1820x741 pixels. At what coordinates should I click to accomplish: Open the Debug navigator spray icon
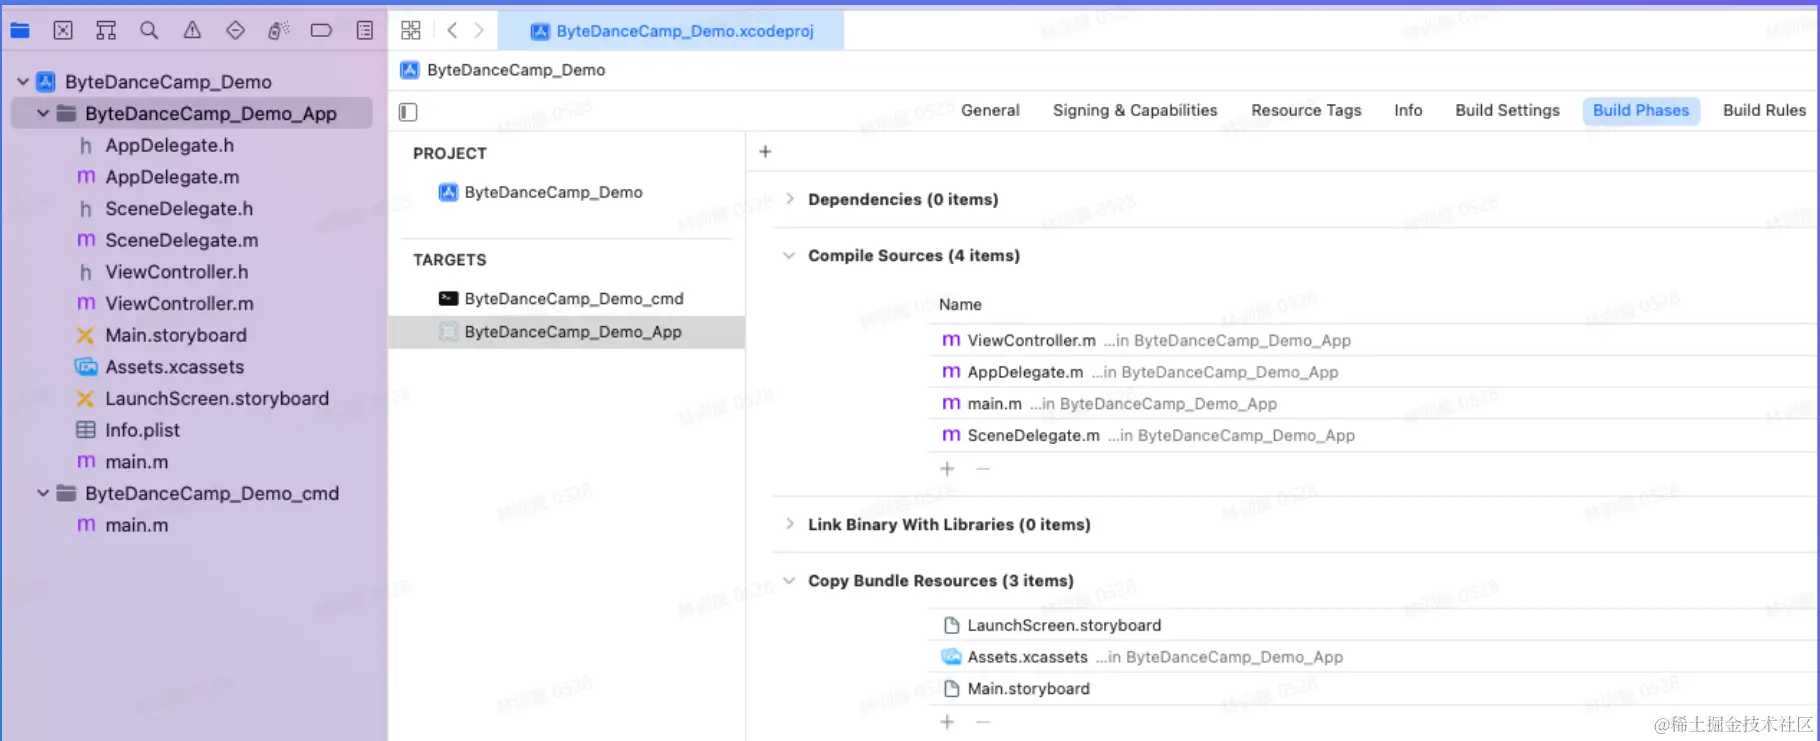[278, 31]
